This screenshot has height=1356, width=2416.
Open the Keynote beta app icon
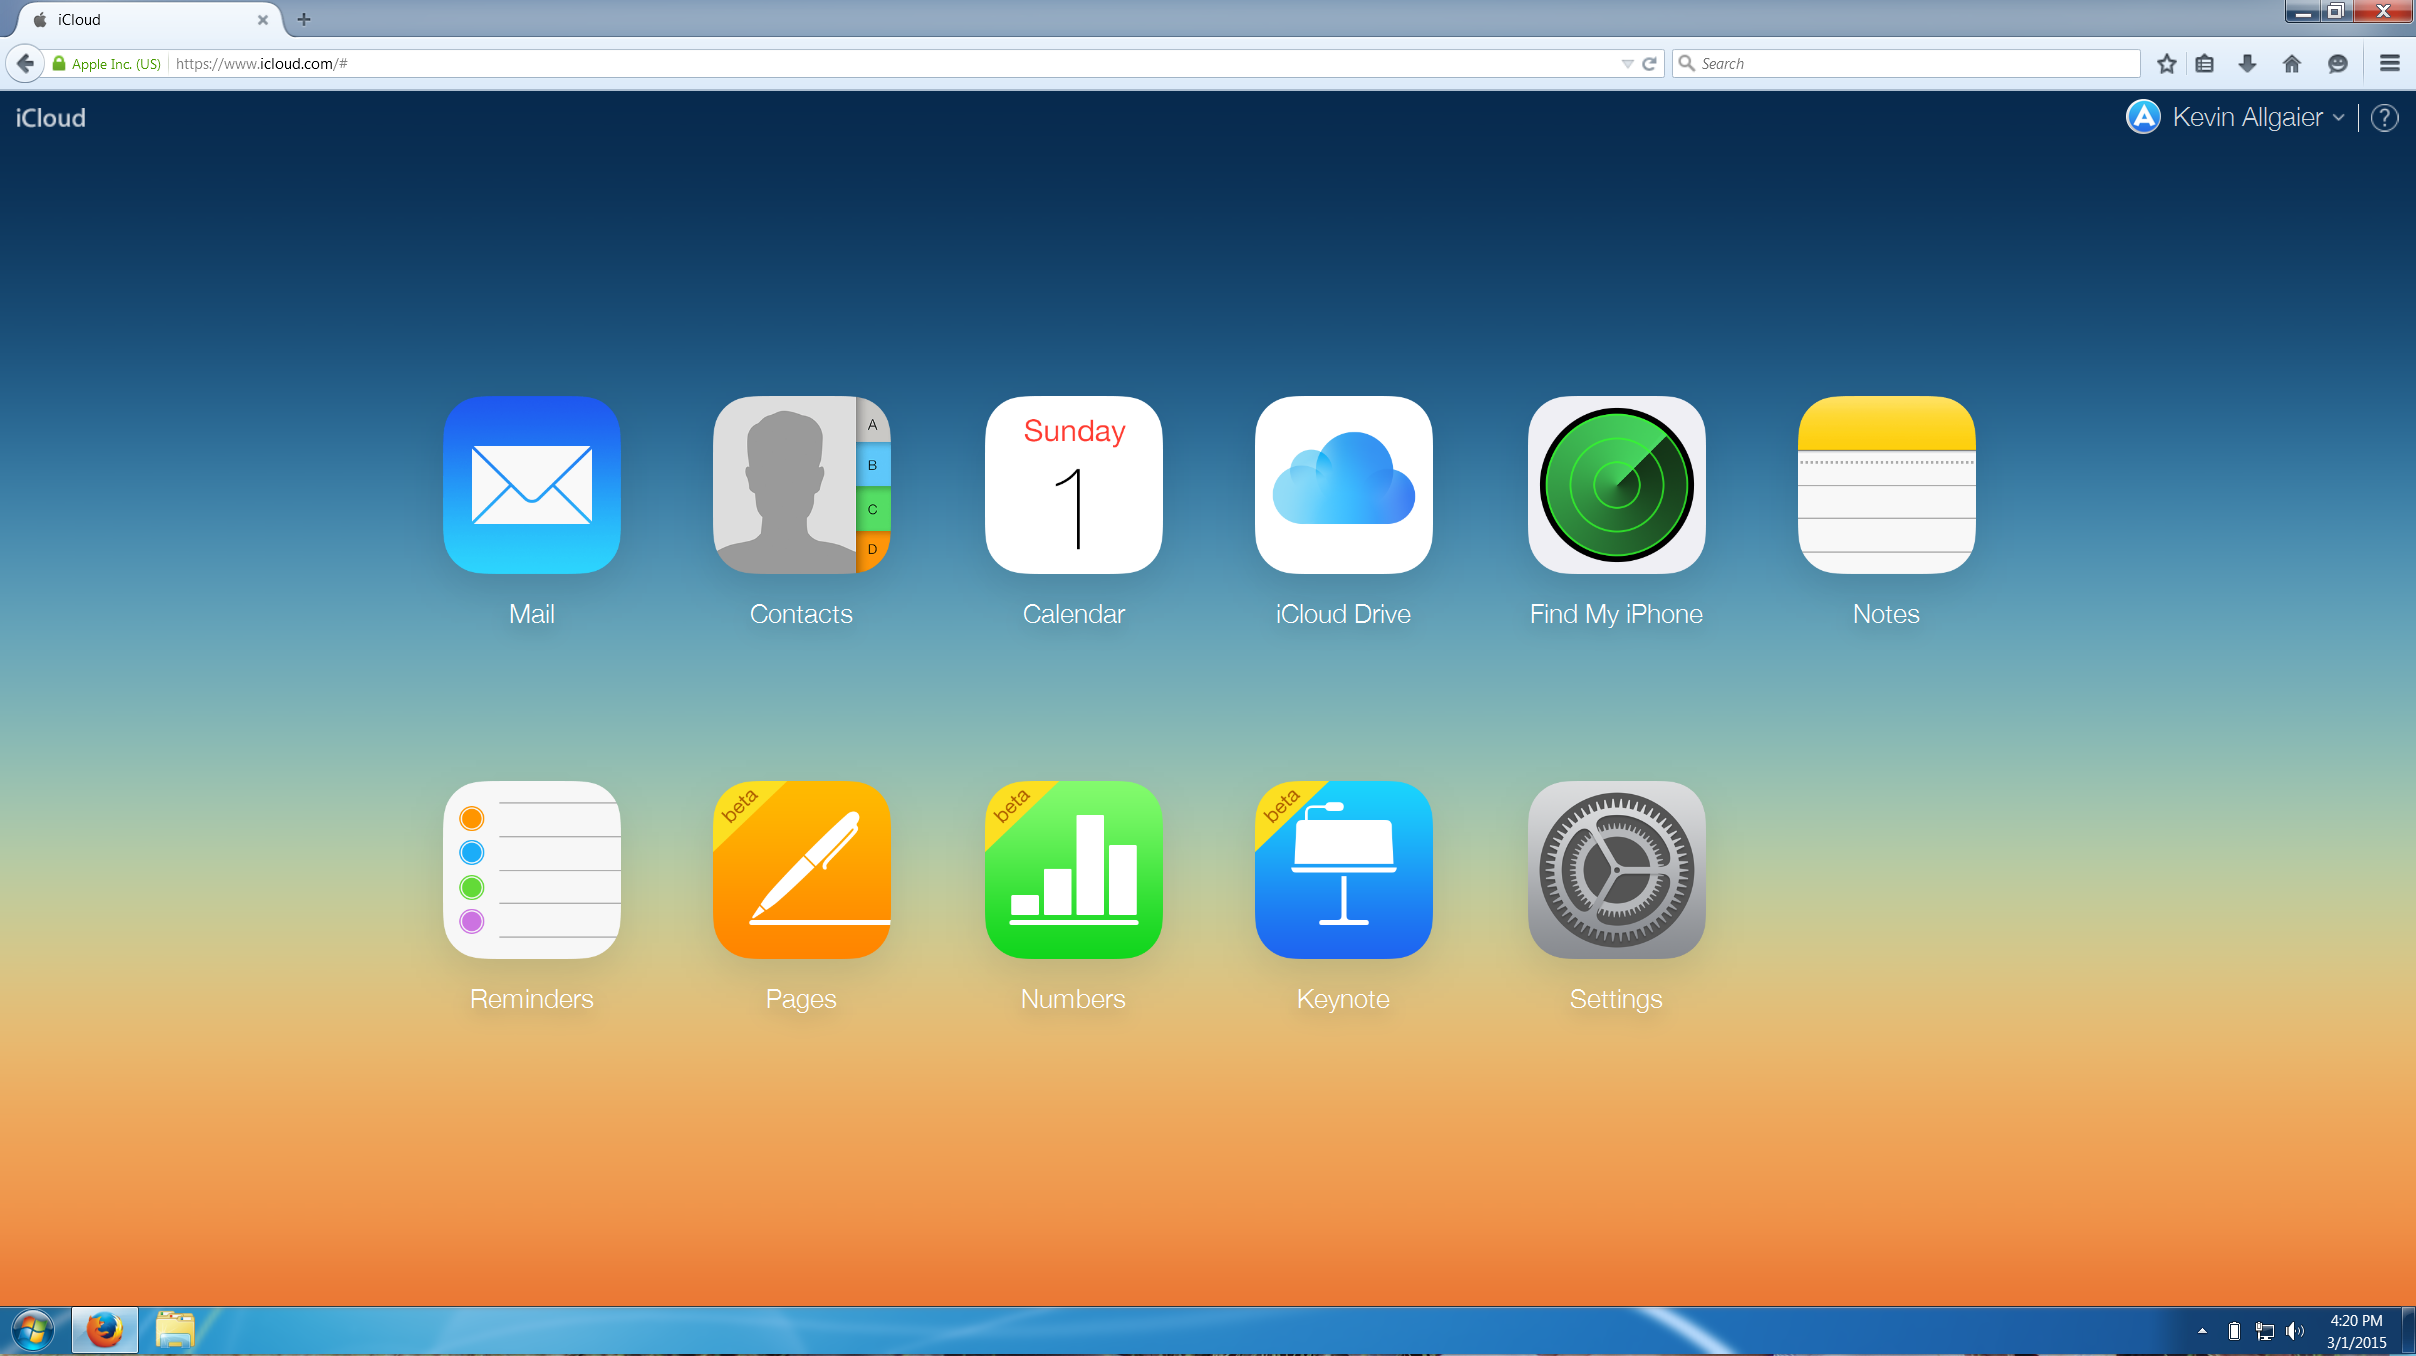(1344, 870)
